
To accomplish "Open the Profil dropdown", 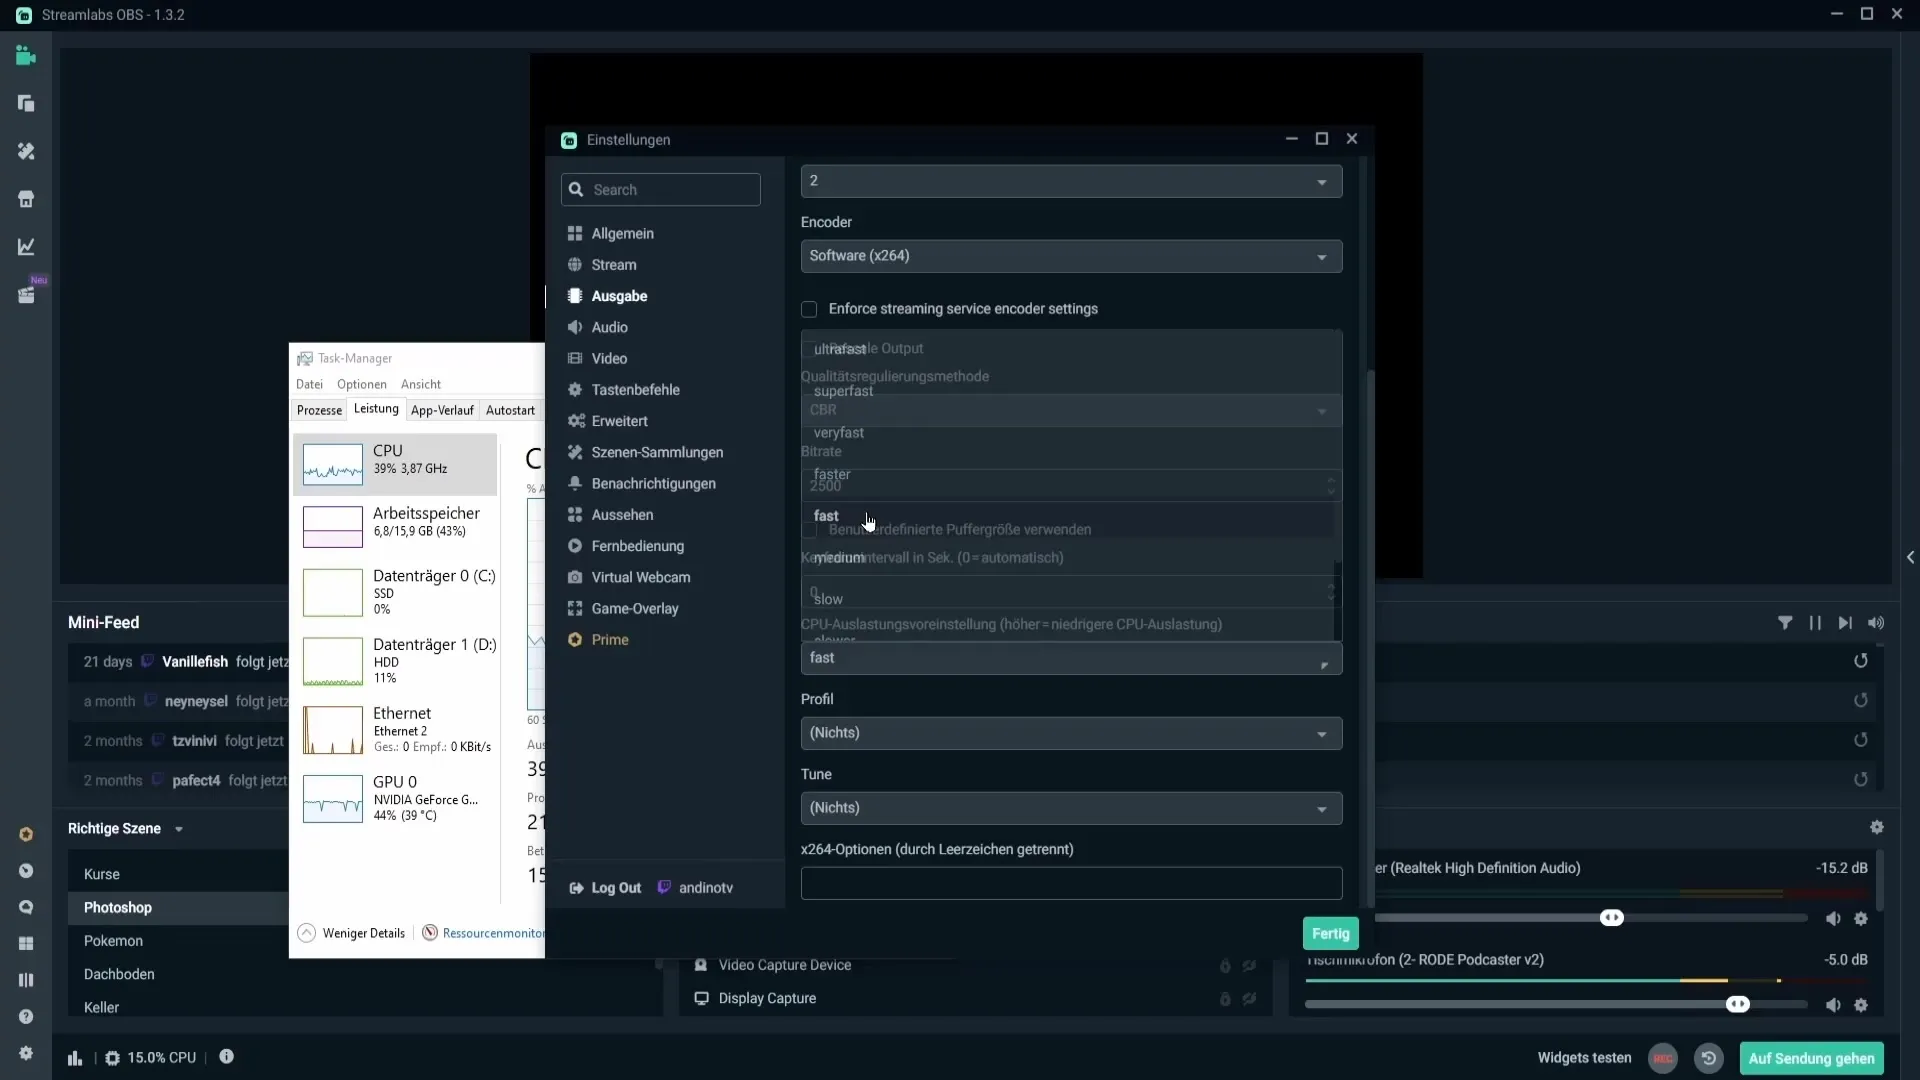I will pyautogui.click(x=1071, y=733).
